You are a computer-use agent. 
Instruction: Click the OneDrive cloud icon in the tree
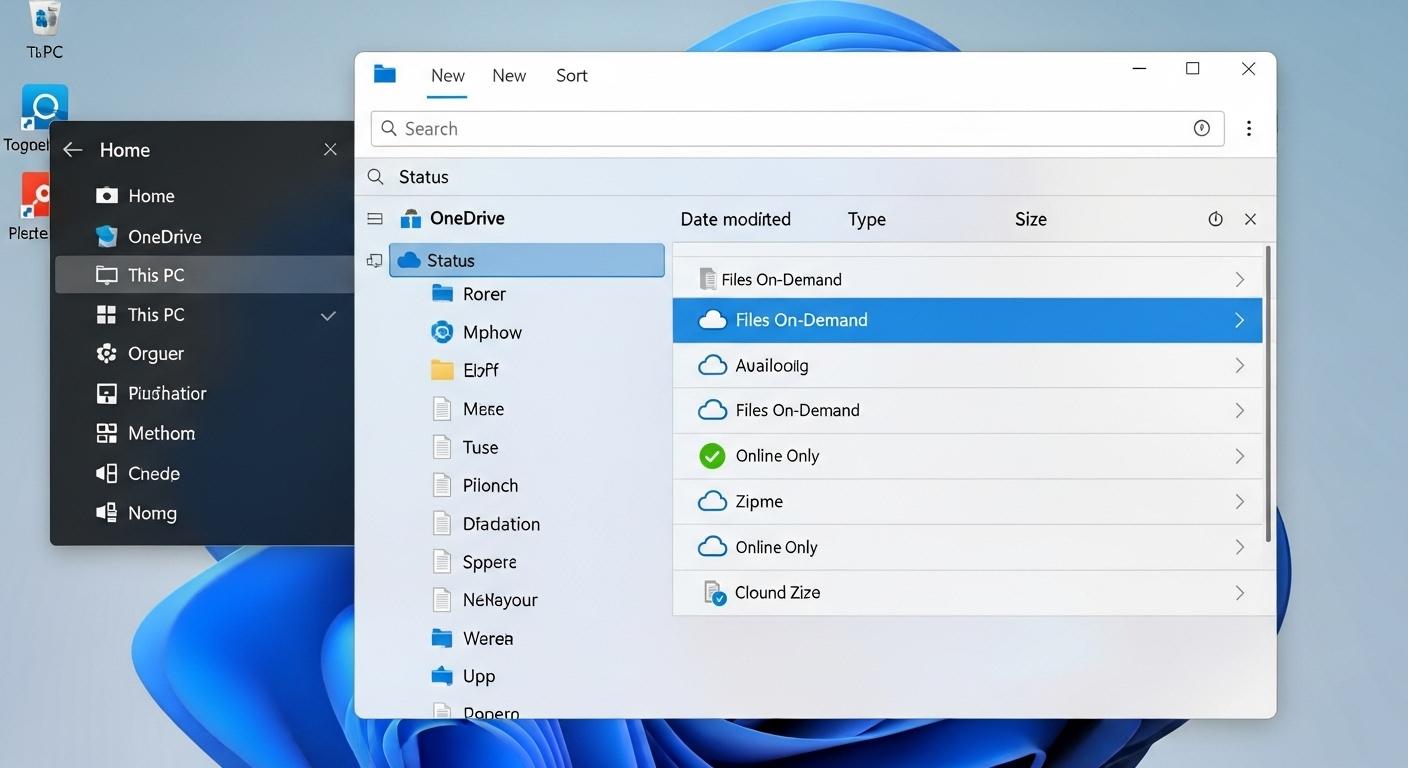413,218
